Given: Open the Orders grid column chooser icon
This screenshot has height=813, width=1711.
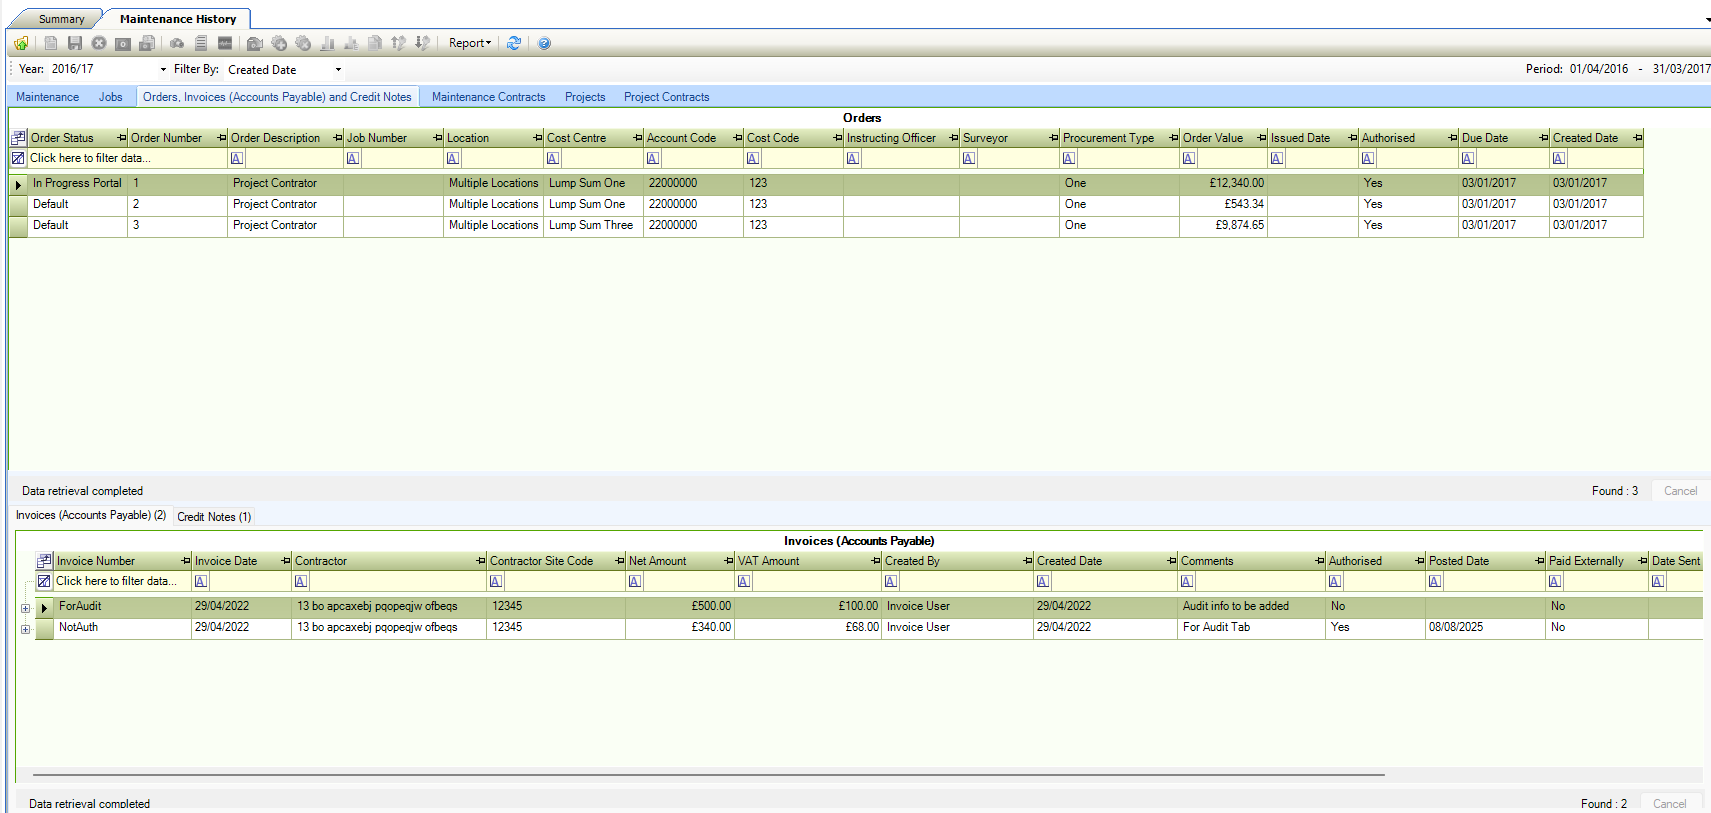Looking at the screenshot, I should coord(18,138).
